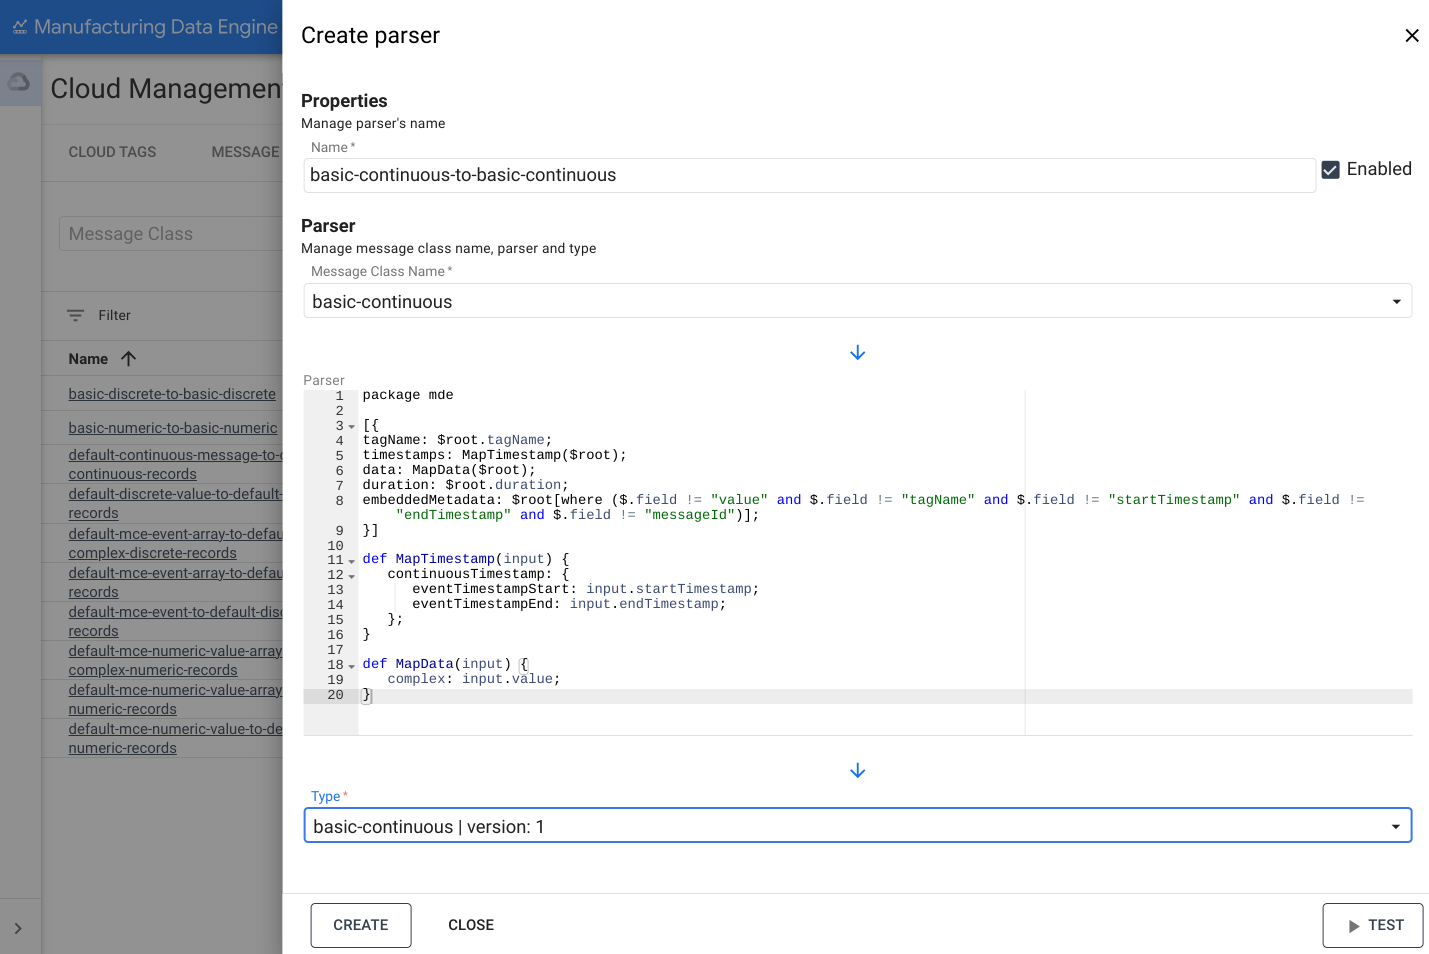
Task: Switch to the CLOUD TAGS tab
Action: click(112, 152)
